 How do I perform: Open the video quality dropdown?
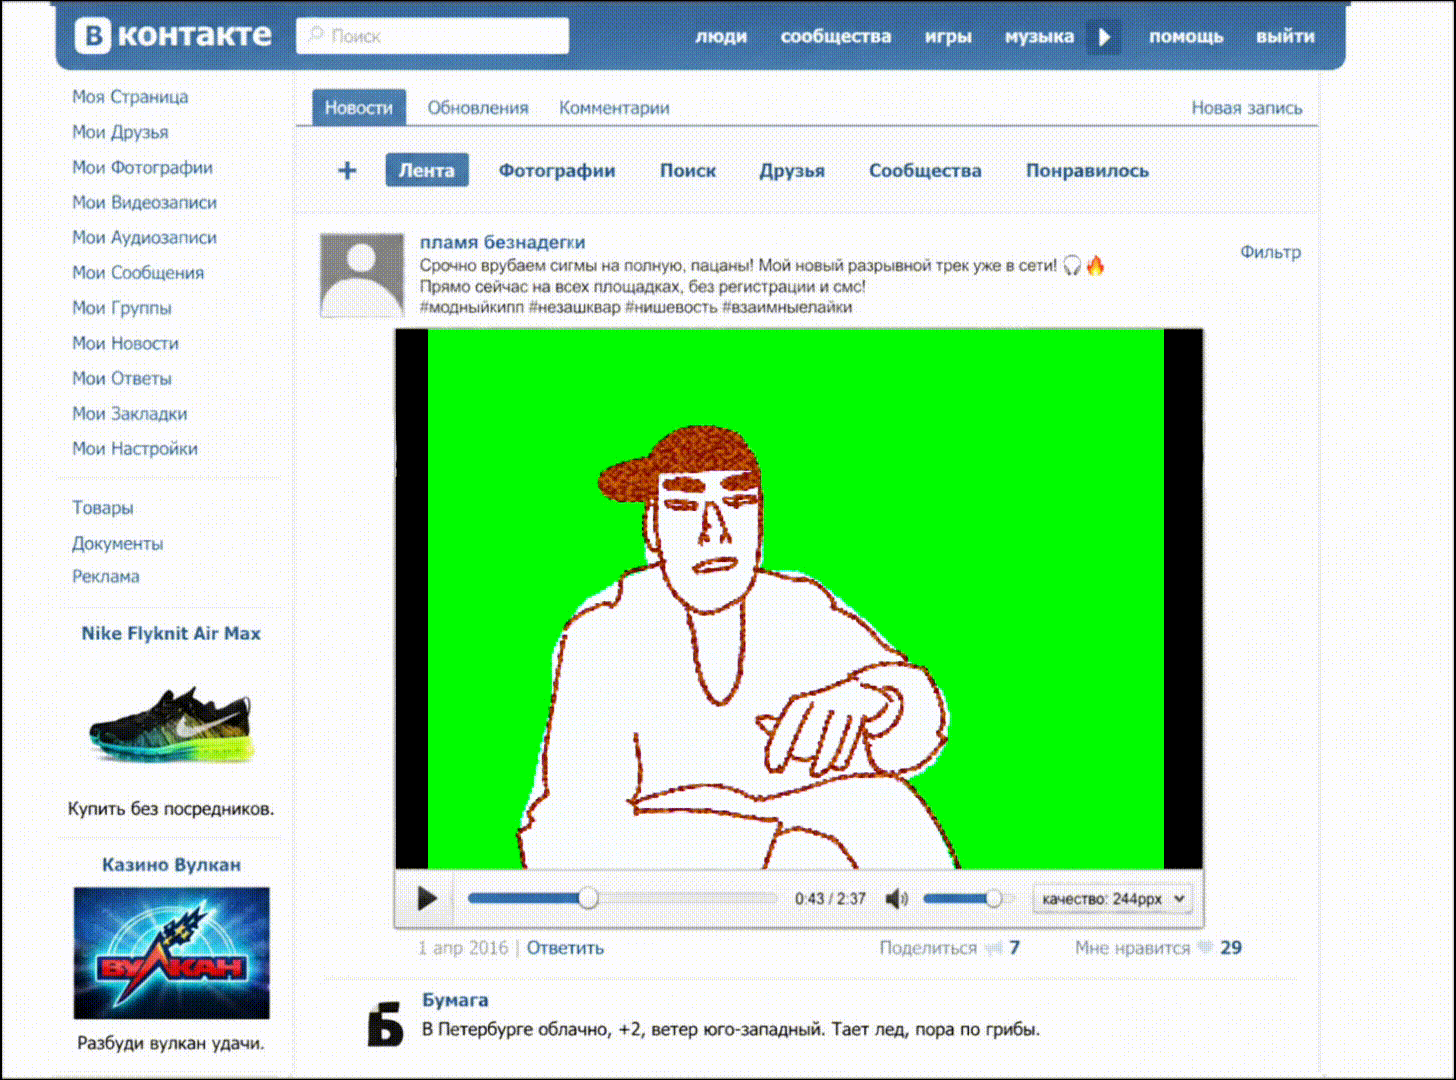(x=1113, y=899)
